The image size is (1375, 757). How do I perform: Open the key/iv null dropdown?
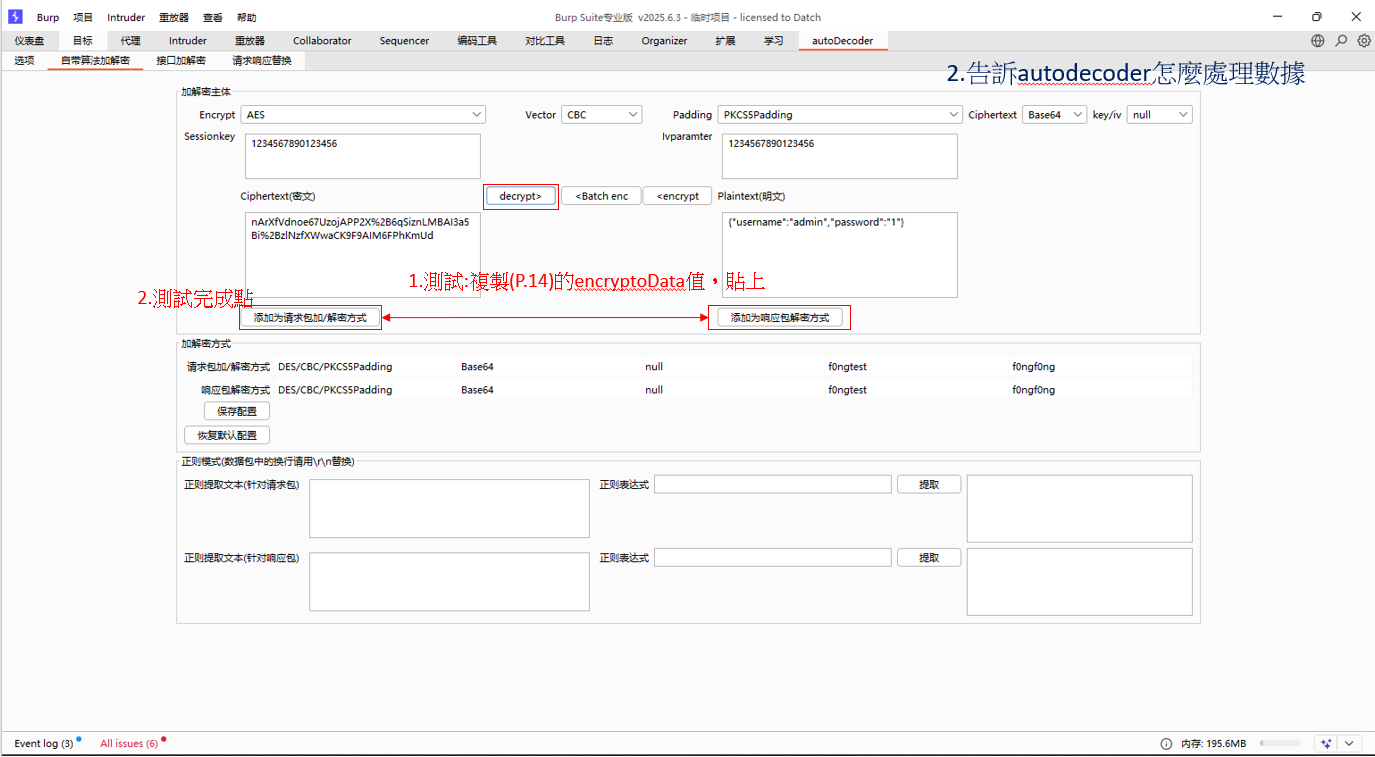coord(1160,115)
